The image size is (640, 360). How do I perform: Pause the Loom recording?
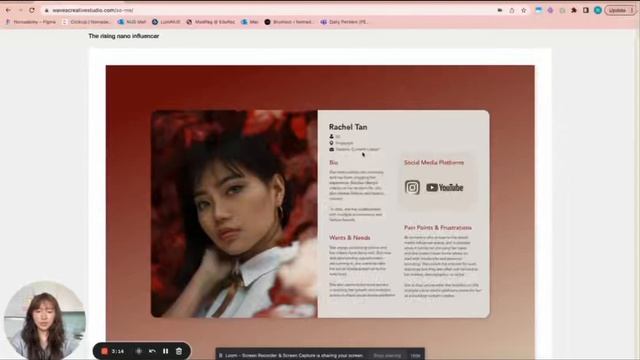[165, 351]
